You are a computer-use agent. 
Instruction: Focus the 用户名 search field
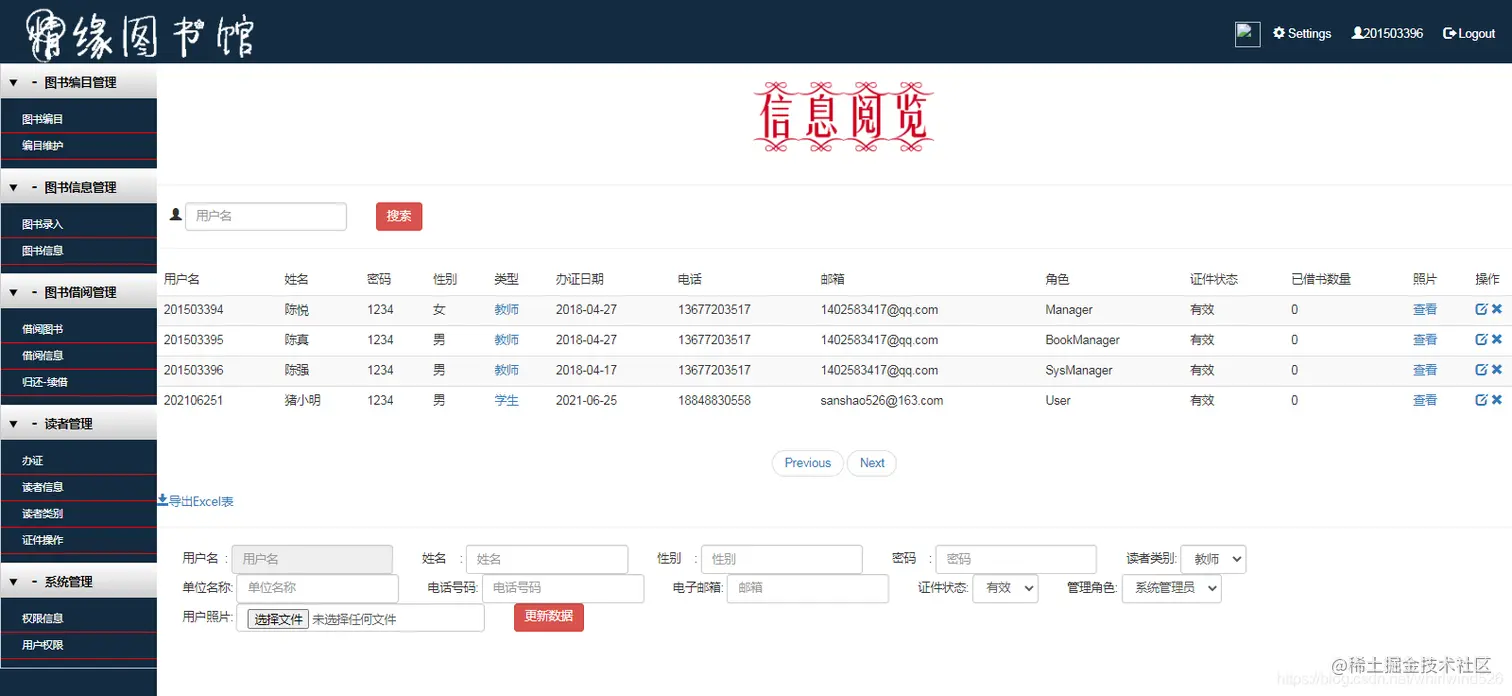coord(266,216)
